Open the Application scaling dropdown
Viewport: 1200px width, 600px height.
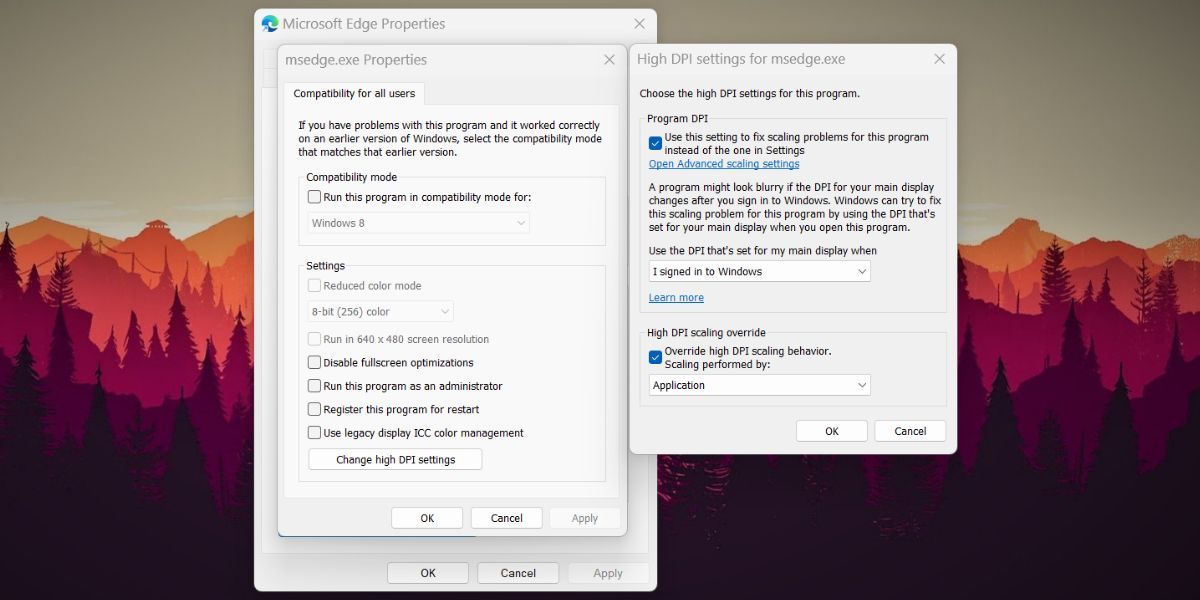(760, 385)
